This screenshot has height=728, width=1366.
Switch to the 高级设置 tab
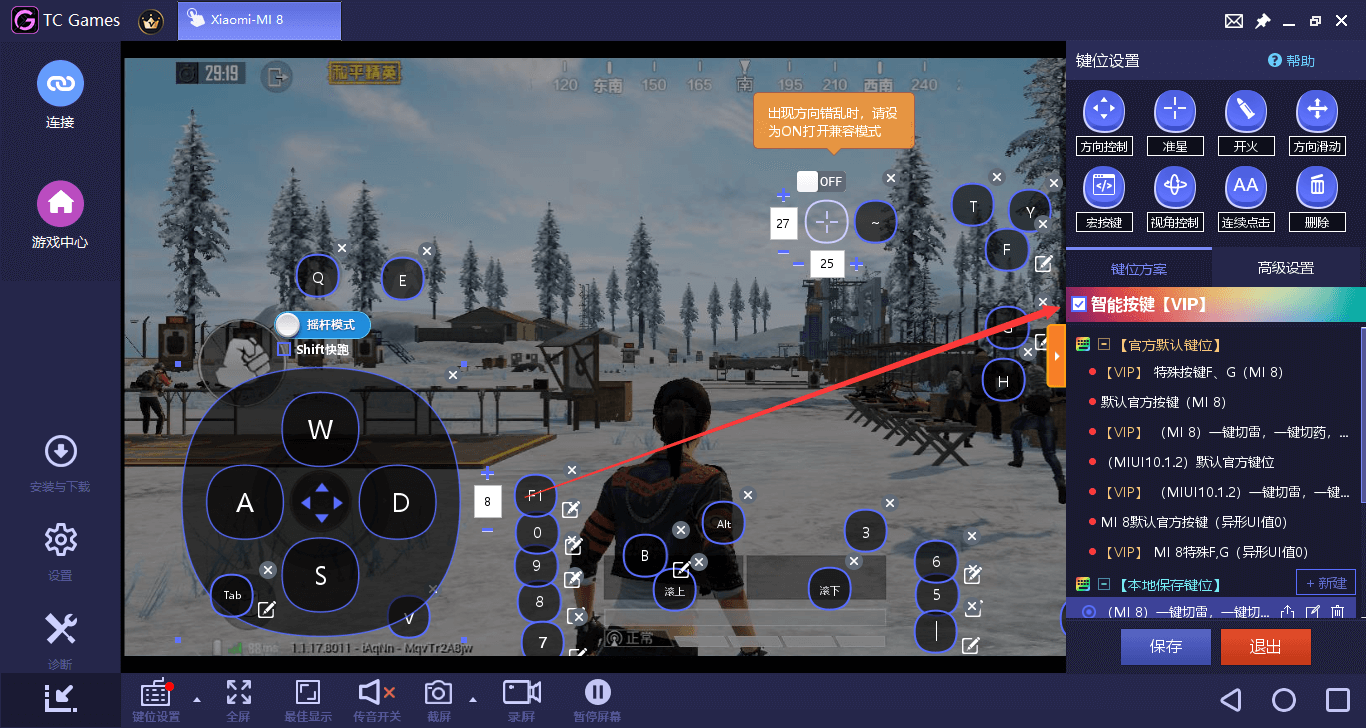(1286, 268)
